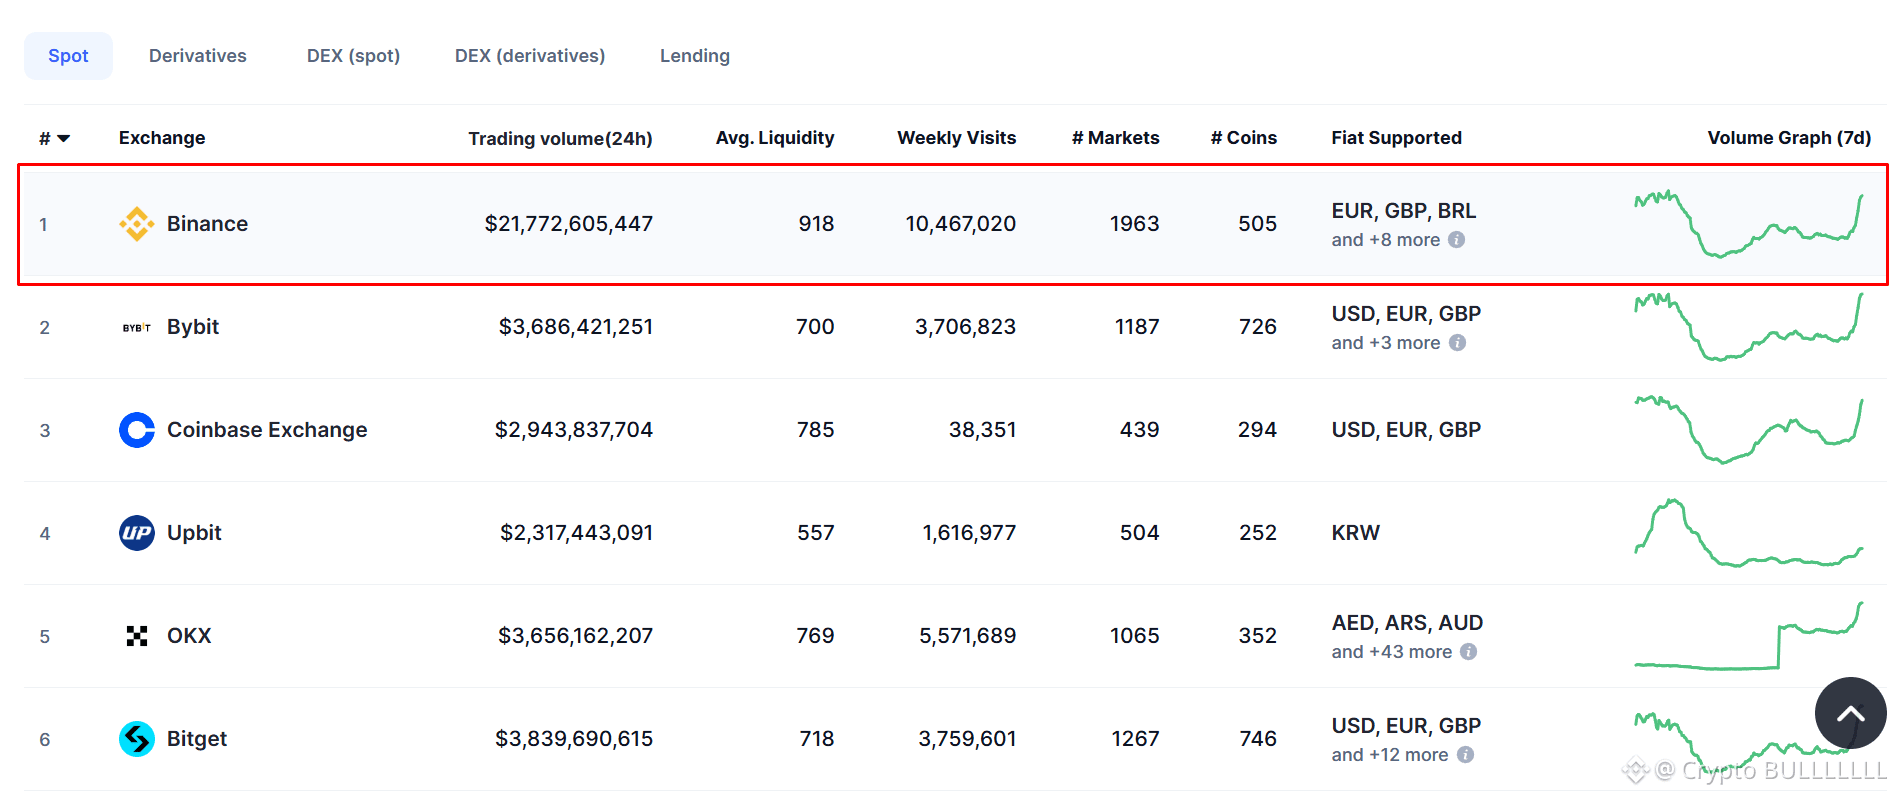This screenshot has height=795, width=1895.
Task: Show Binance's additional fiat info icon
Action: 1457,240
